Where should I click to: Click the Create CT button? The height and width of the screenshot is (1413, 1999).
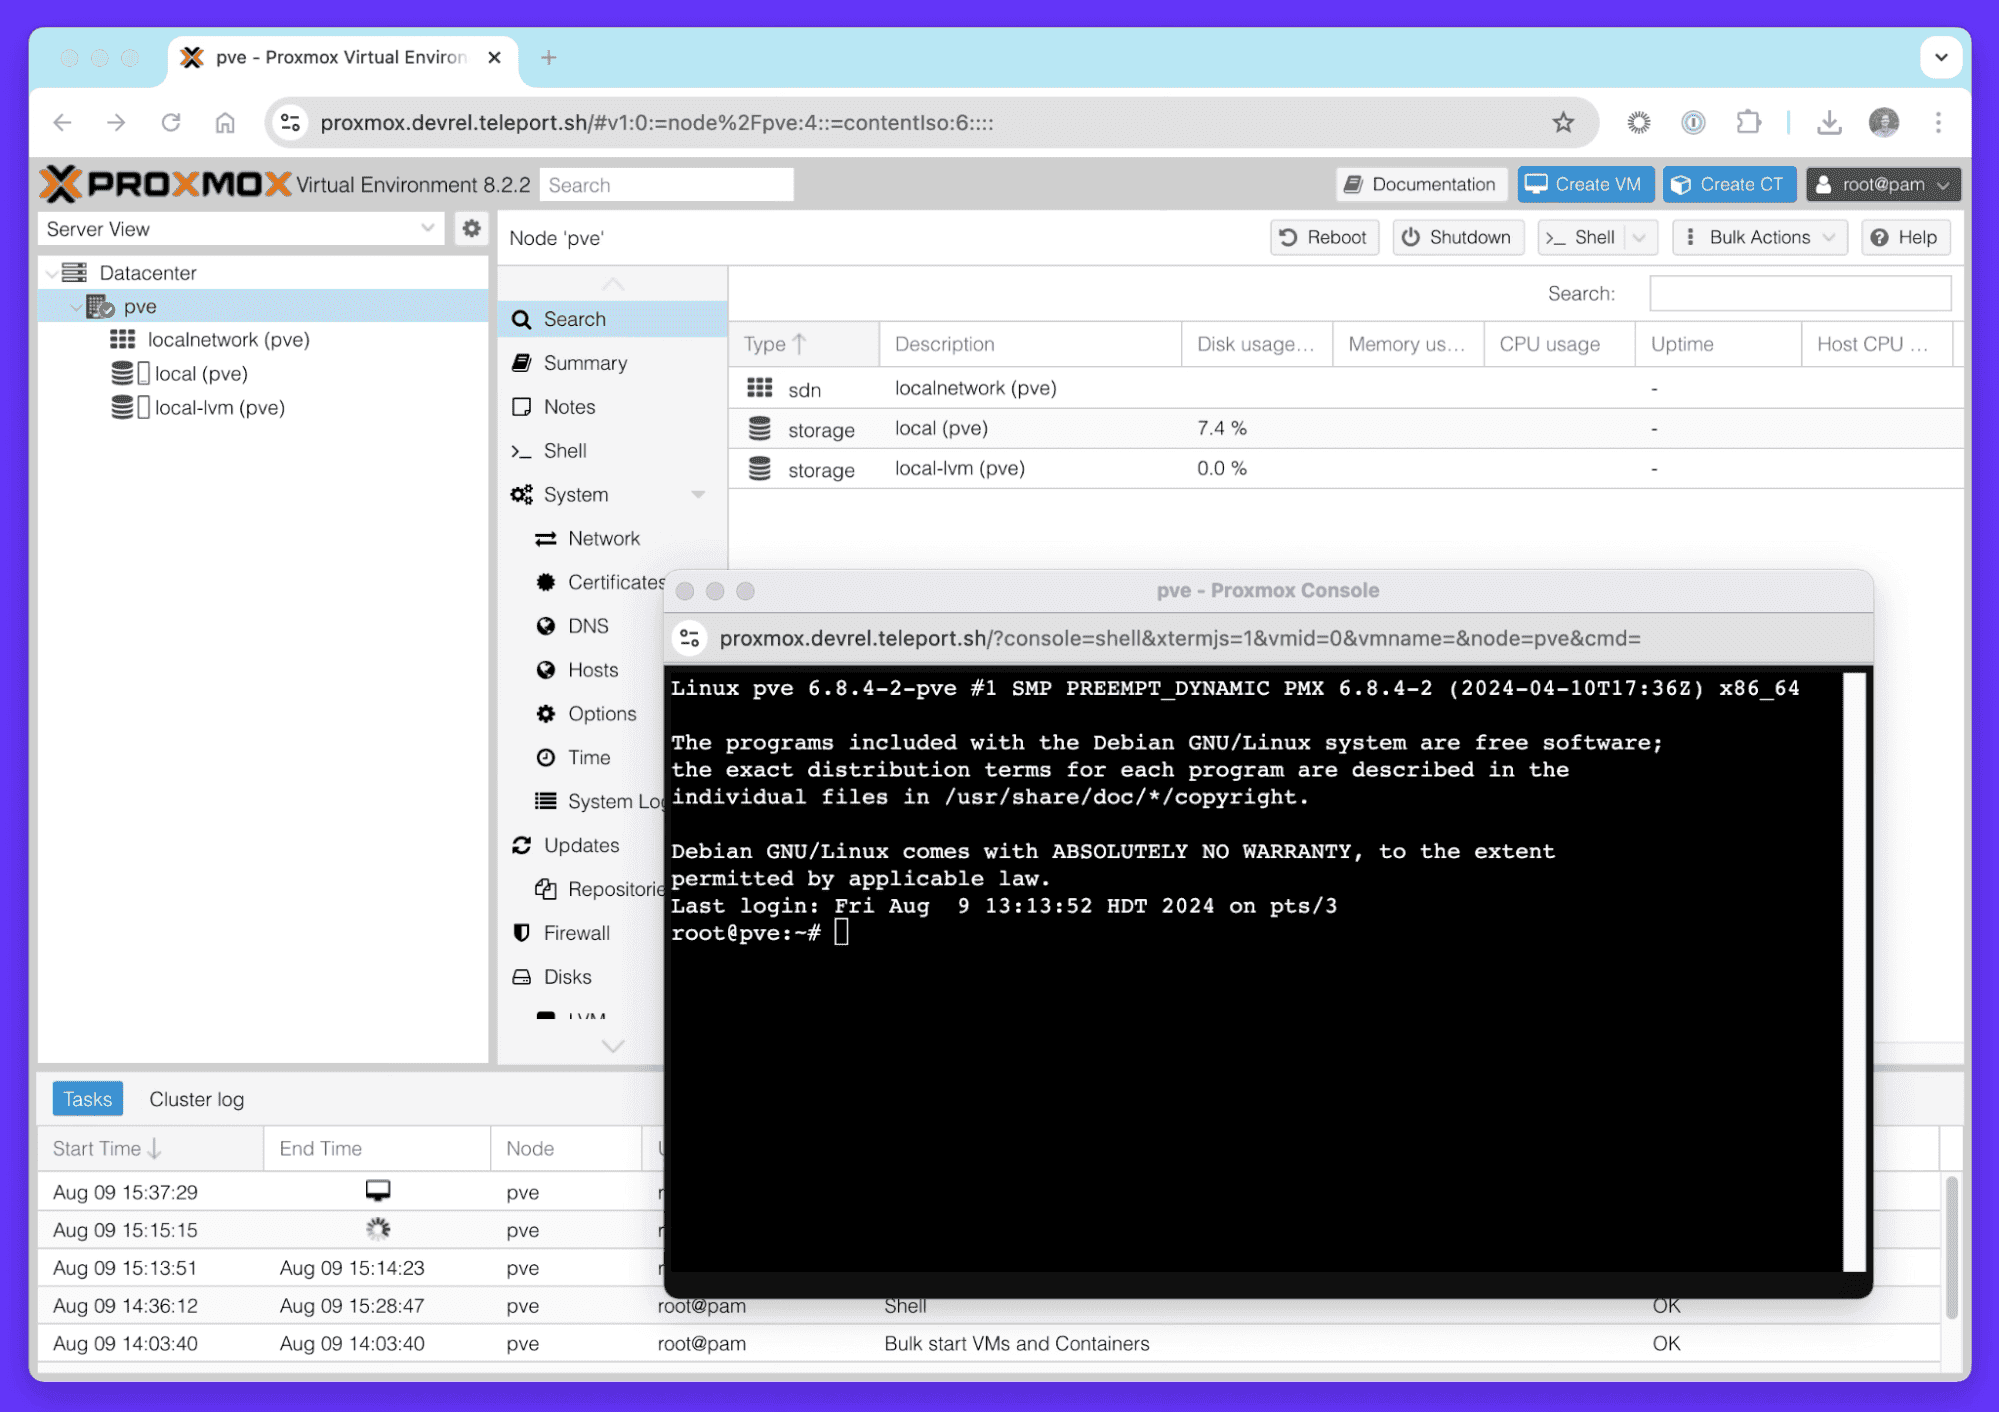(1730, 184)
